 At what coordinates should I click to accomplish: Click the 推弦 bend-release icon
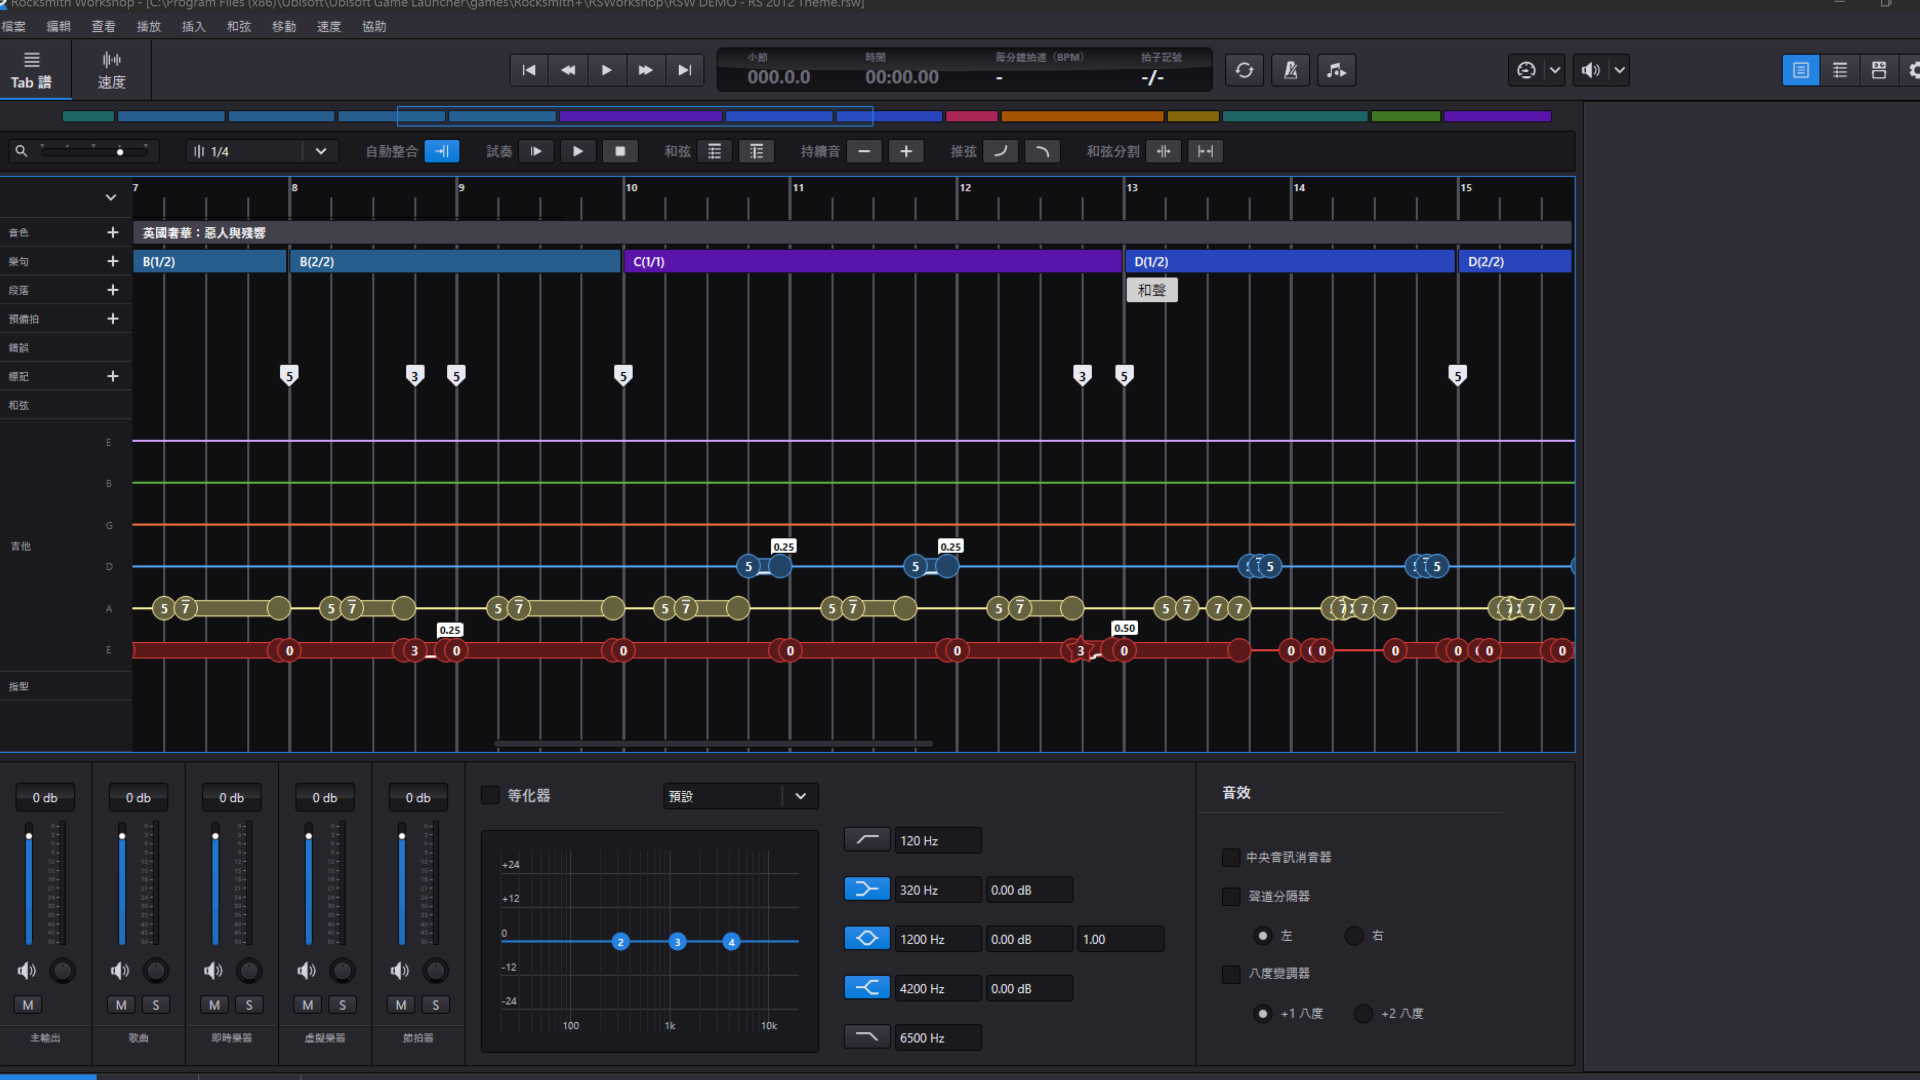pos(1042,151)
